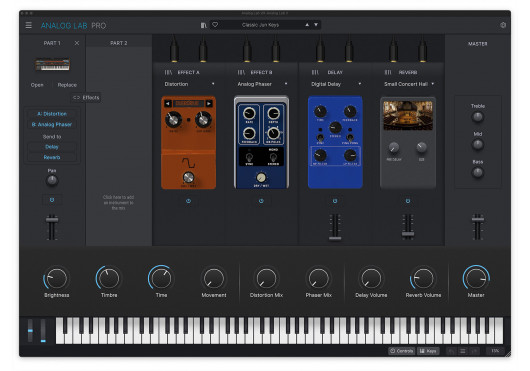
Task: Toggle Effect A Distortion power button
Action: (x=188, y=201)
